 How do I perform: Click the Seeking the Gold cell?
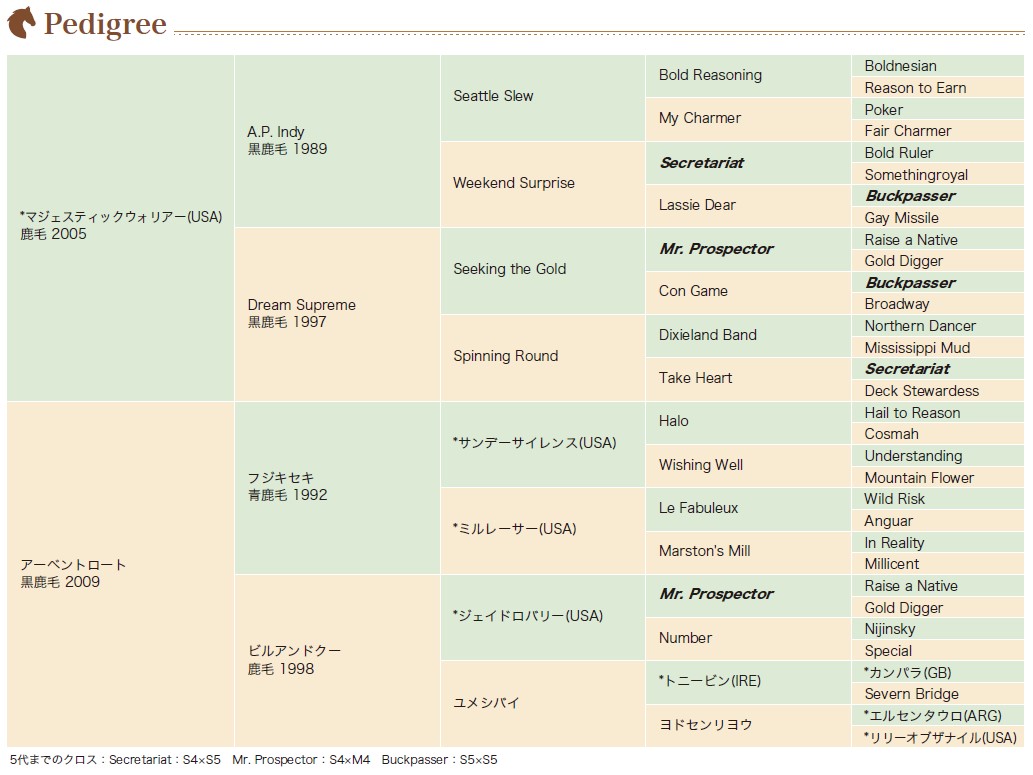tap(543, 271)
